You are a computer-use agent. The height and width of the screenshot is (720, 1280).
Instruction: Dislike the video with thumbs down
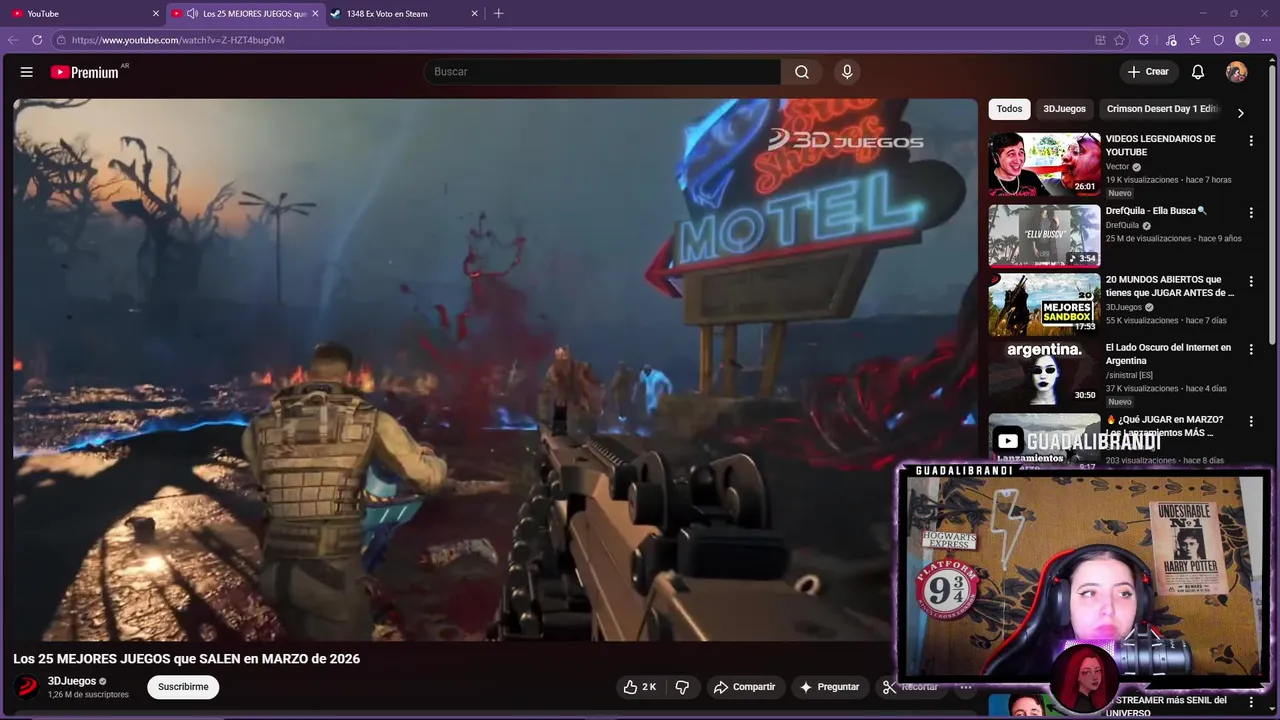(682, 687)
